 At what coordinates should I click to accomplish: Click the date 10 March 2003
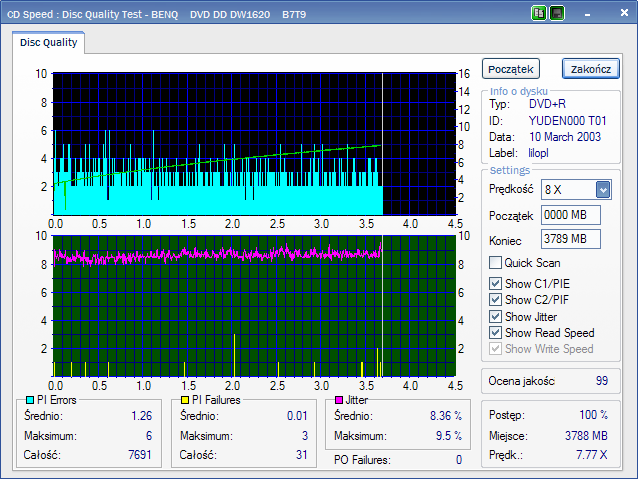coord(565,137)
